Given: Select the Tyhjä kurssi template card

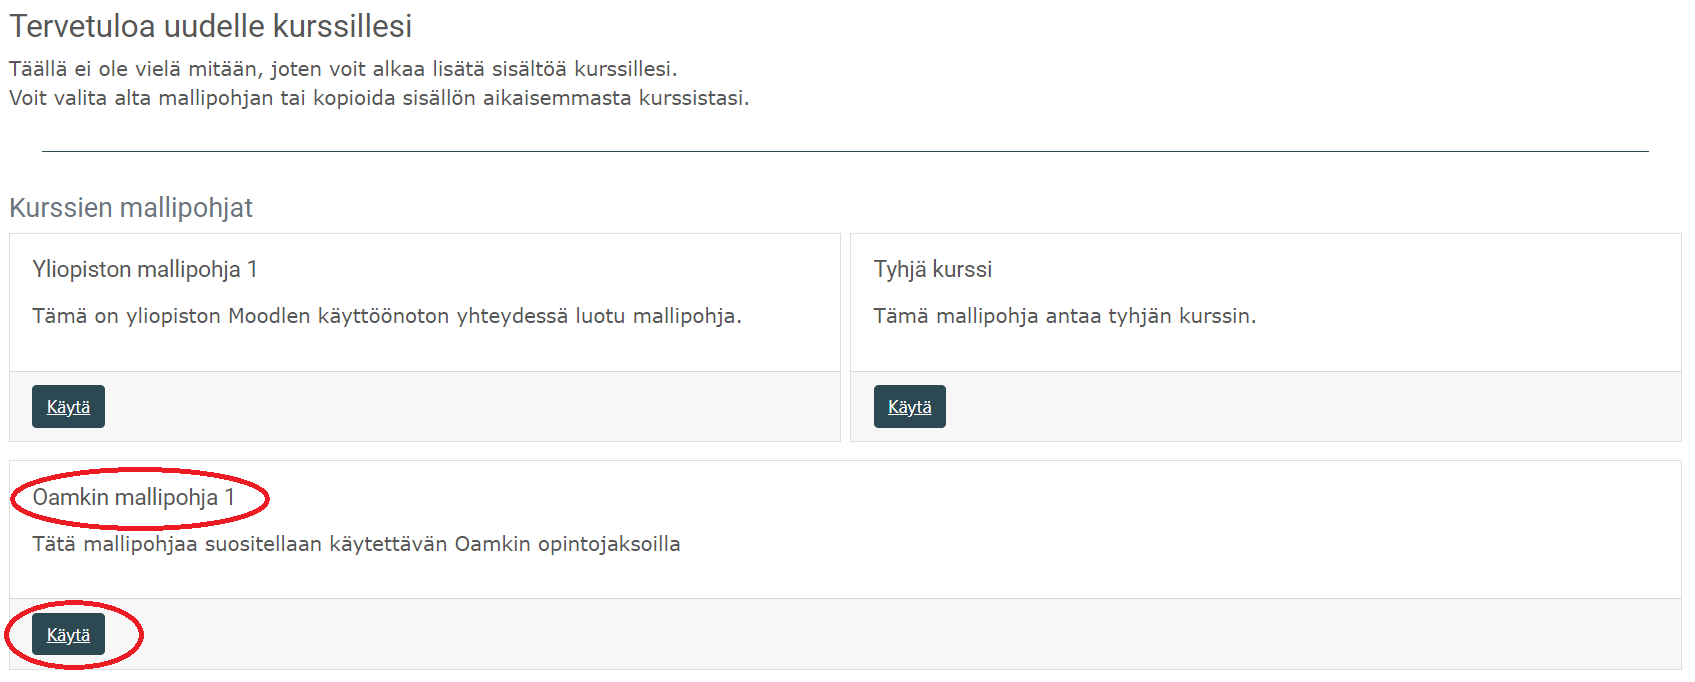Looking at the screenshot, I should (1266, 338).
